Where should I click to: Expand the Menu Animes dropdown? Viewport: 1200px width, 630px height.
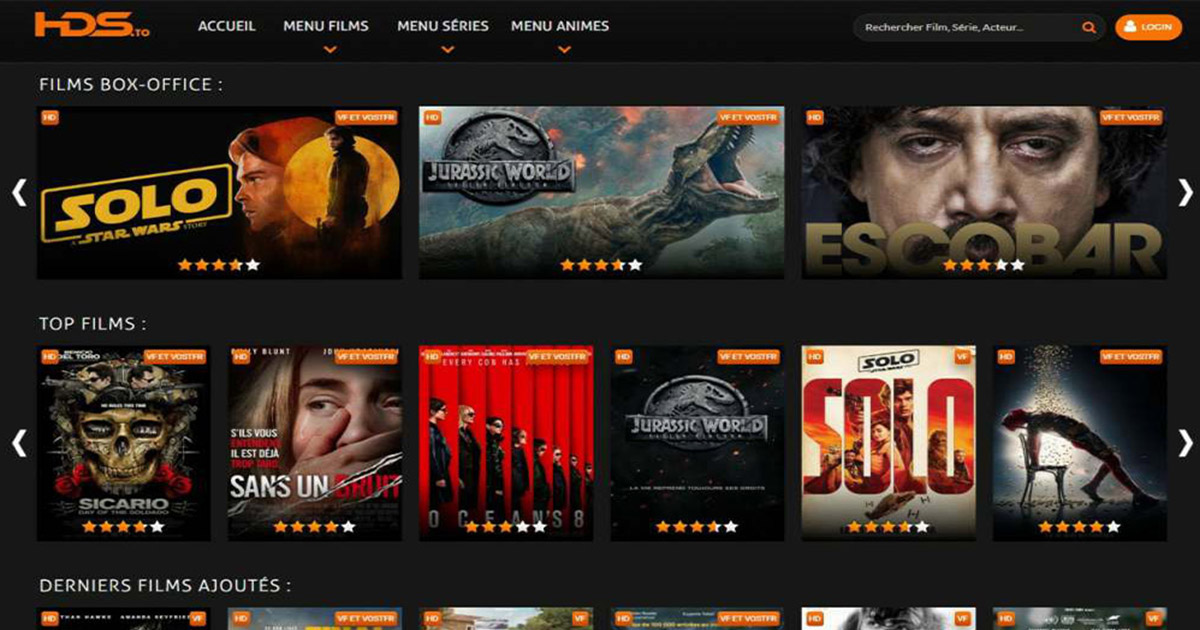[x=560, y=27]
